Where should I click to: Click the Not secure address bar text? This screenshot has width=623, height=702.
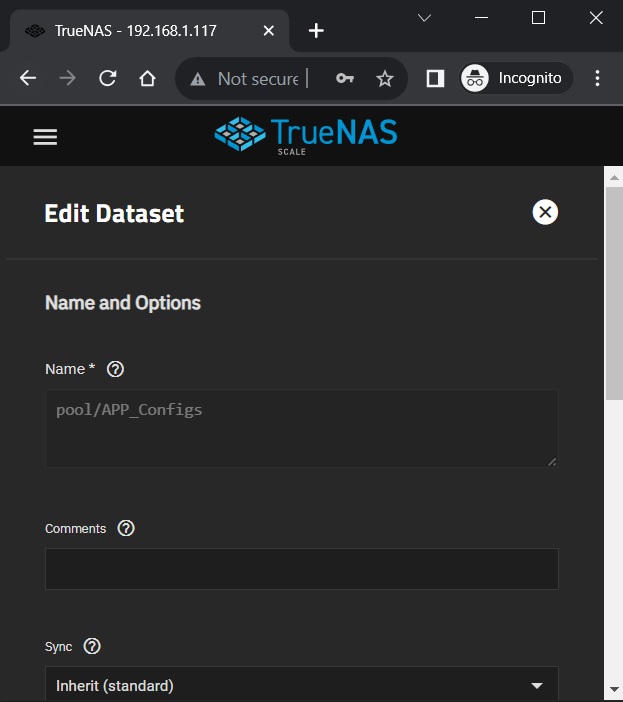click(x=258, y=79)
